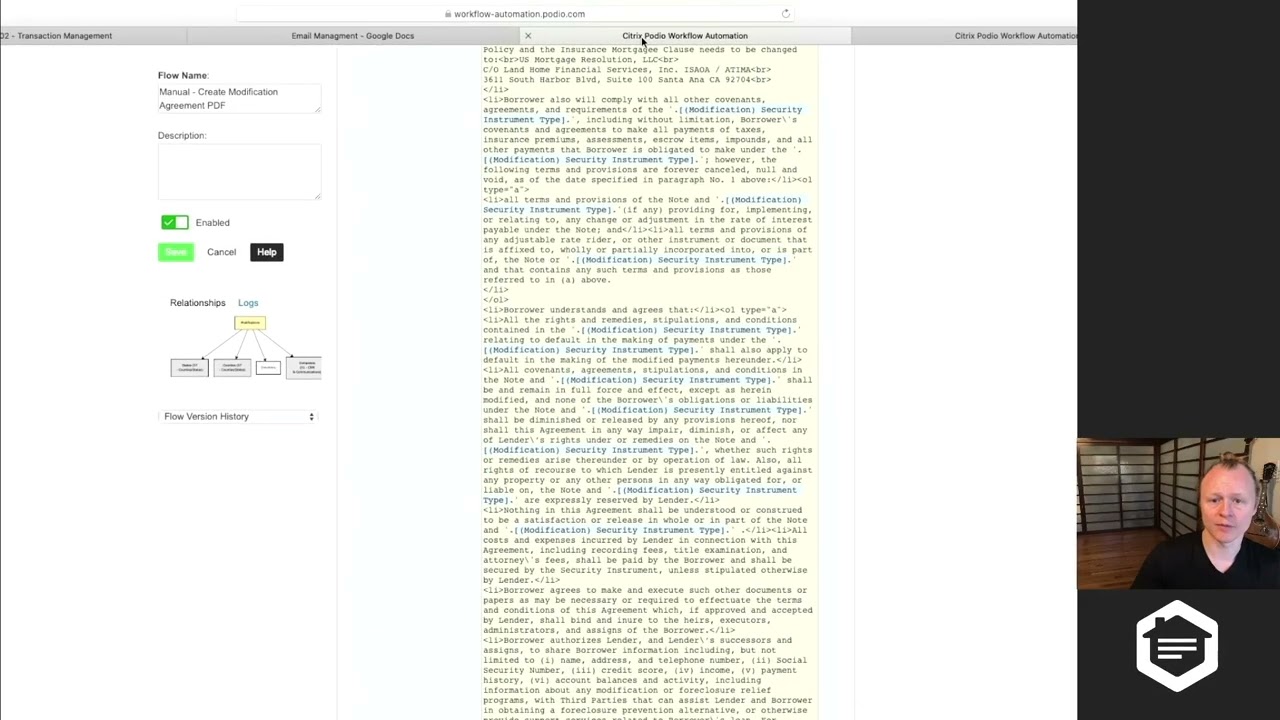The height and width of the screenshot is (720, 1280).
Task: Click the white hexagon house logo
Action: click(1177, 646)
